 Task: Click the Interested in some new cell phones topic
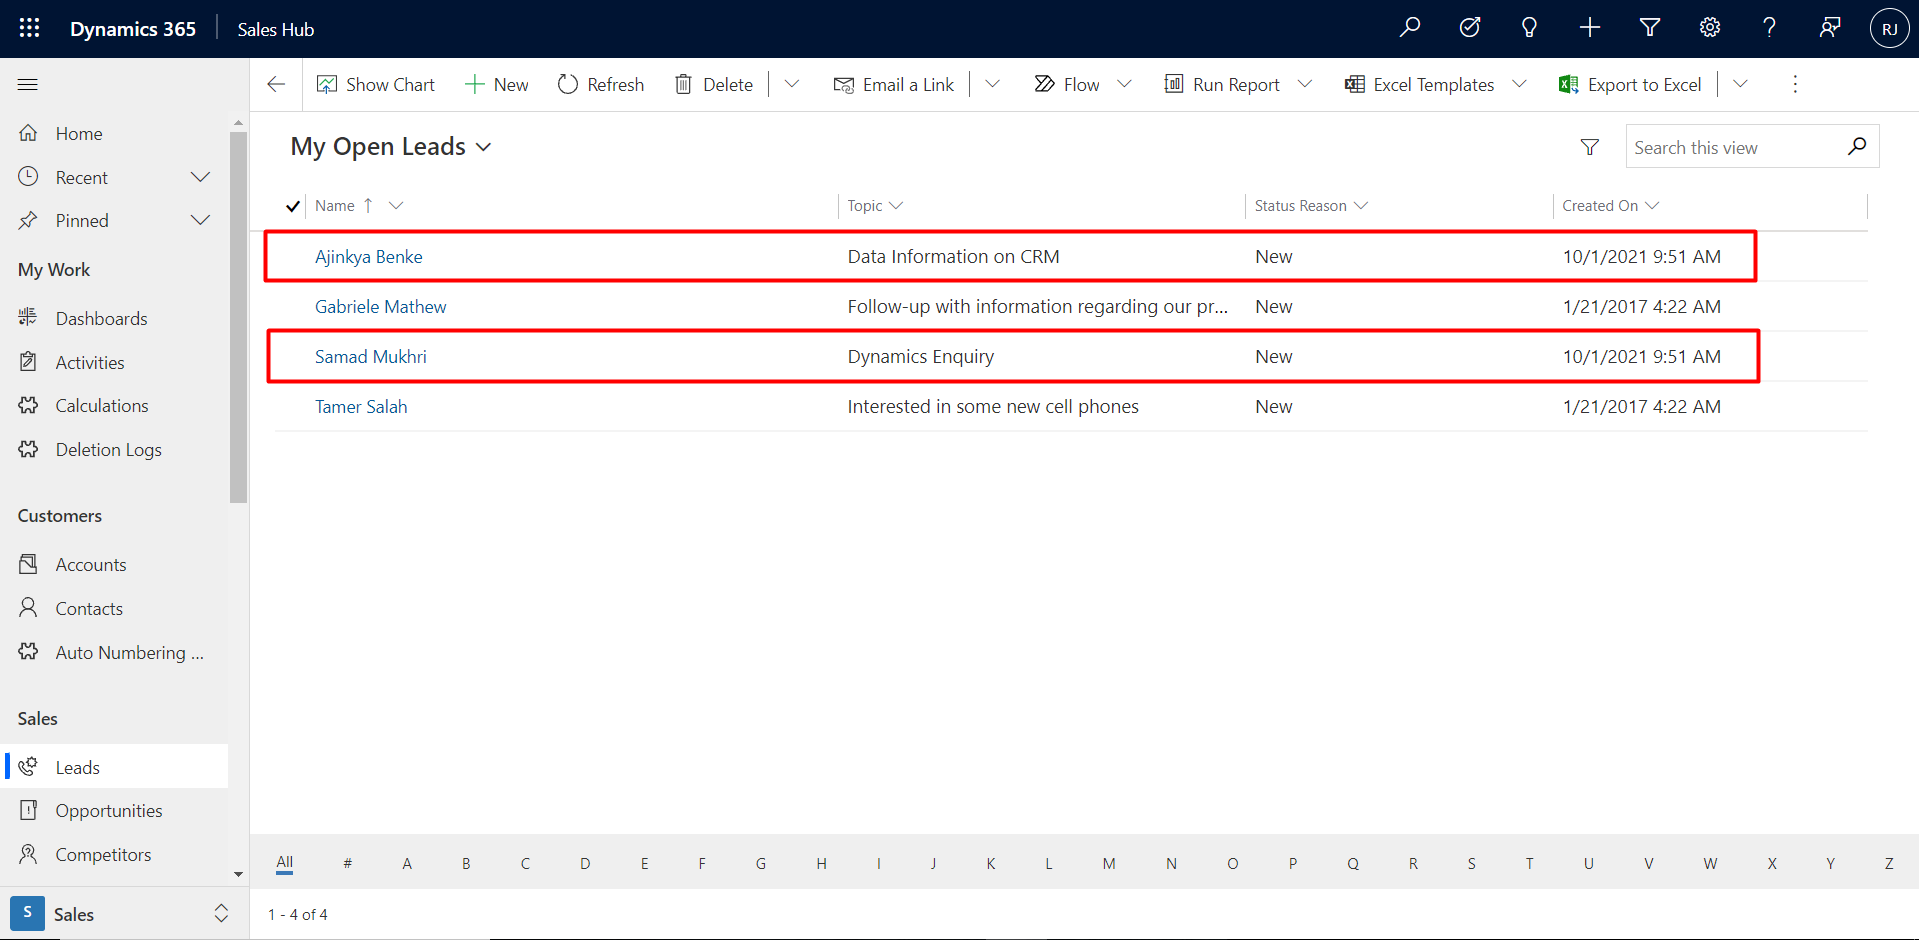point(993,407)
